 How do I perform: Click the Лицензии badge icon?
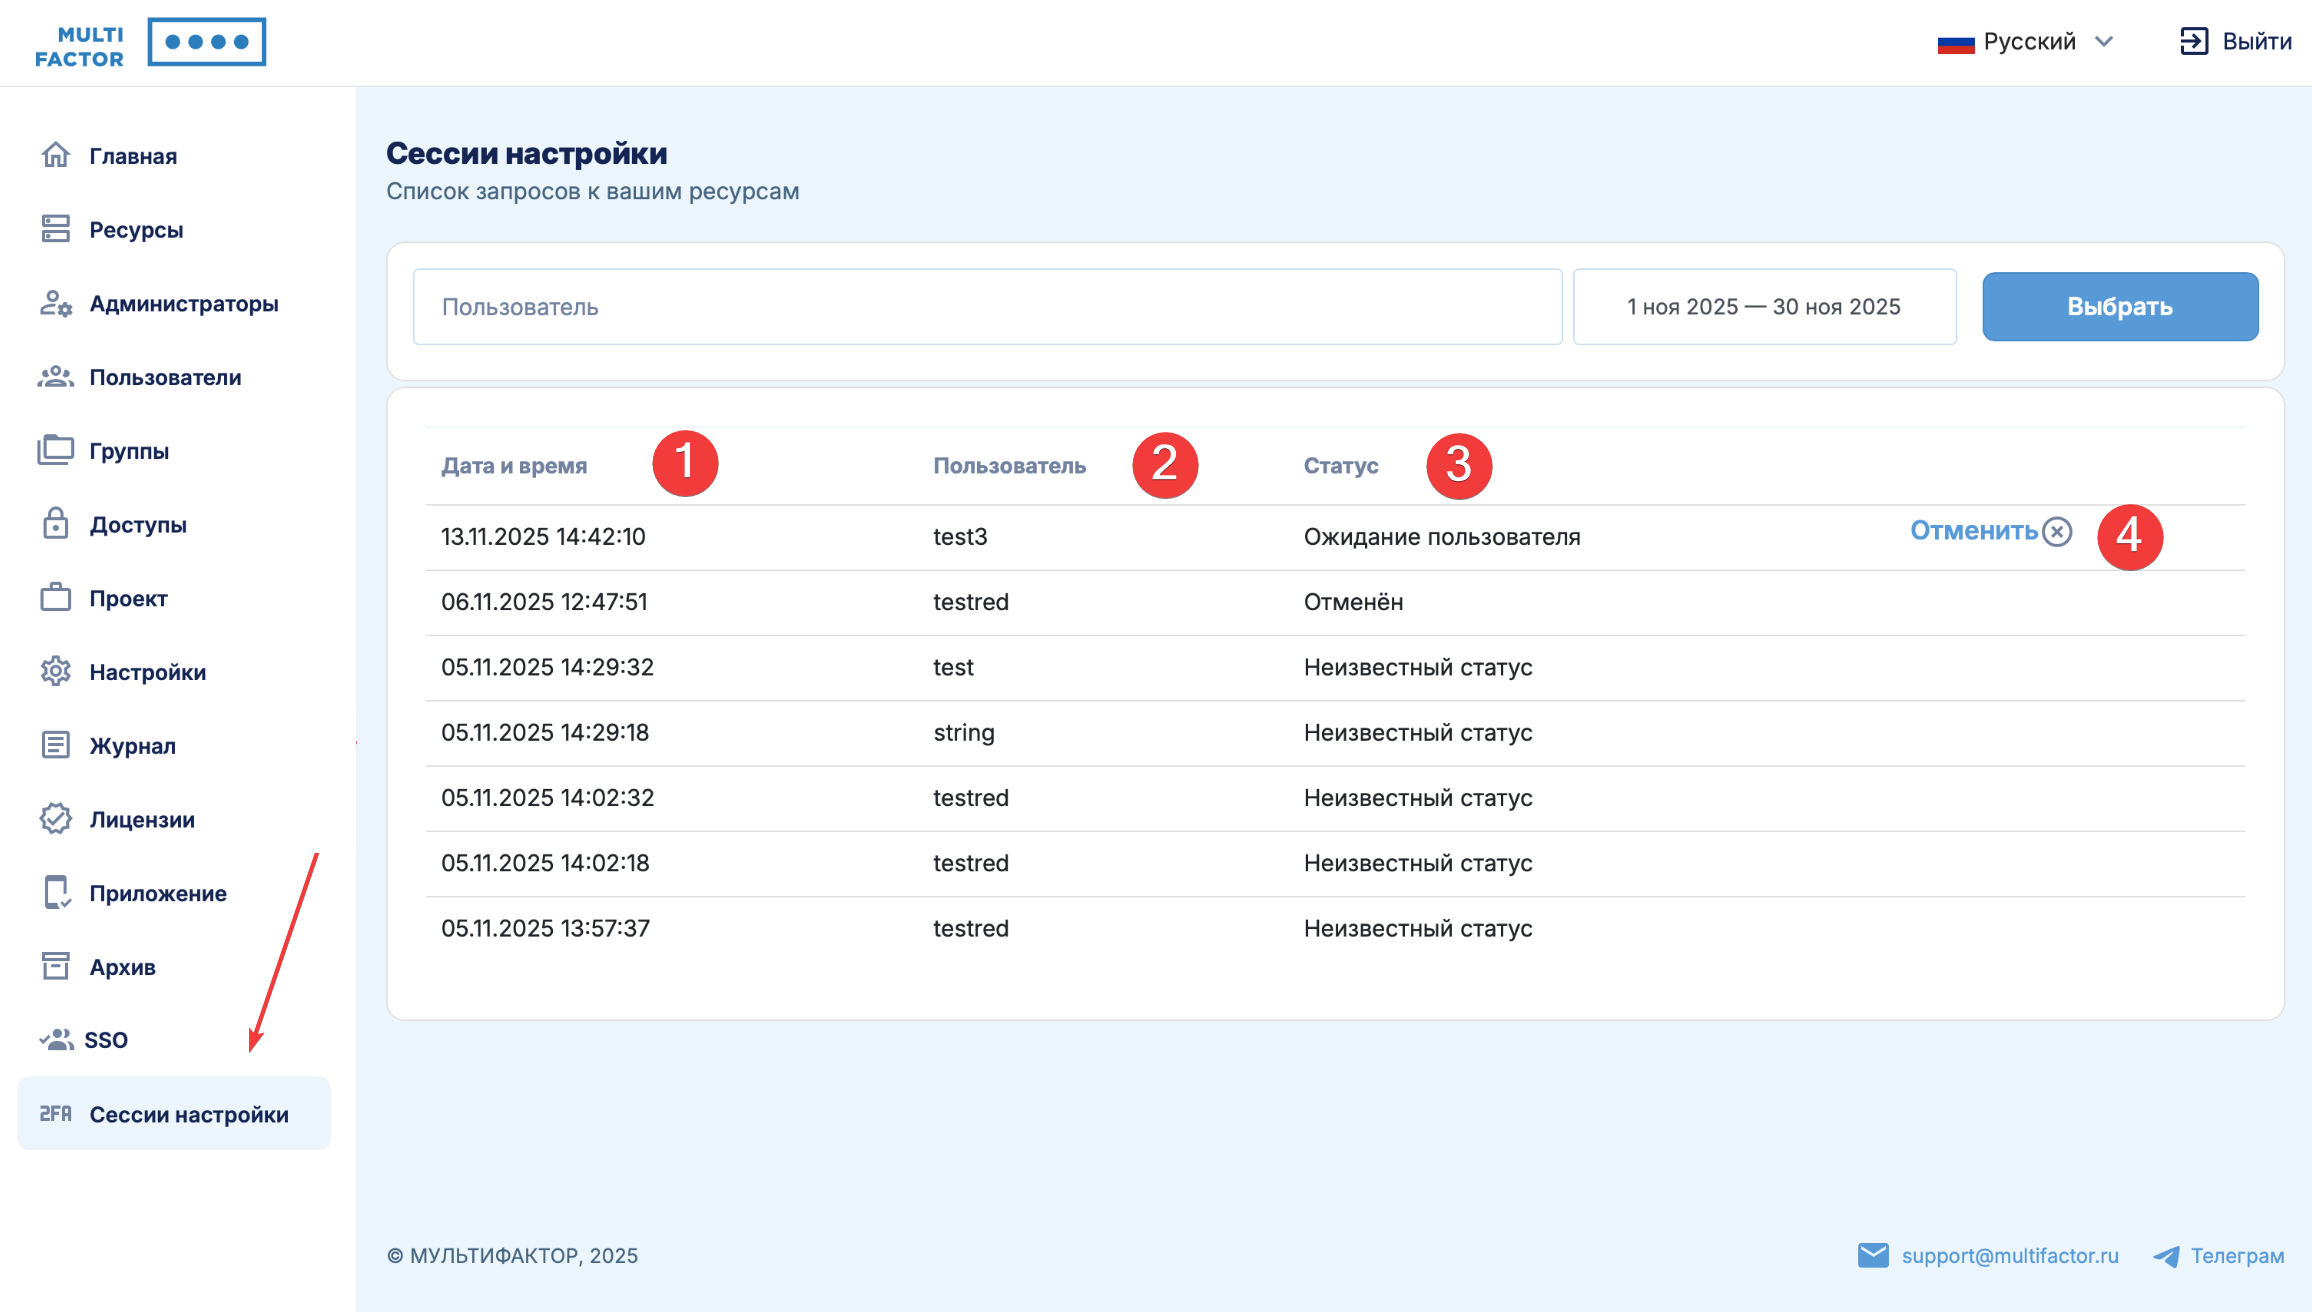pos(56,819)
